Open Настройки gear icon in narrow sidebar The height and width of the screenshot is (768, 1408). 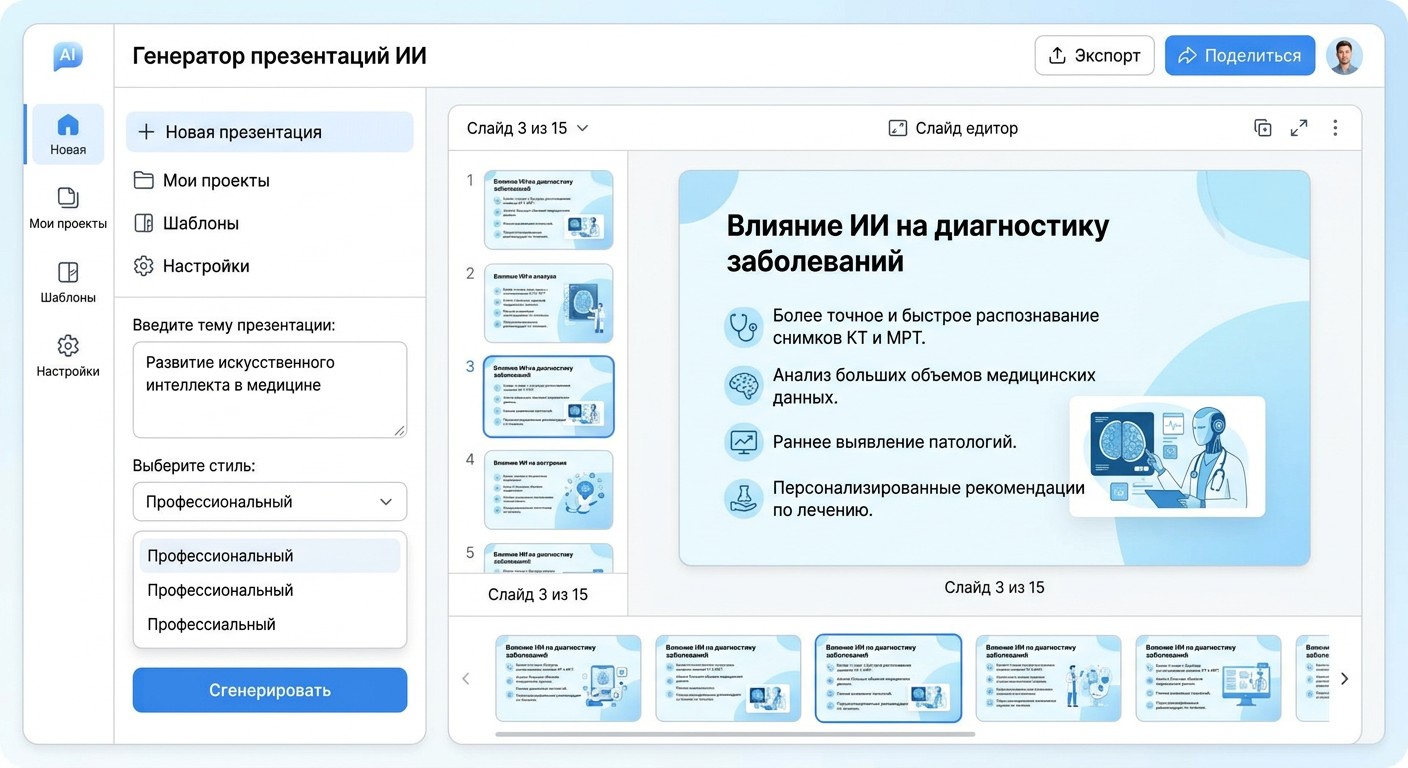coord(68,346)
